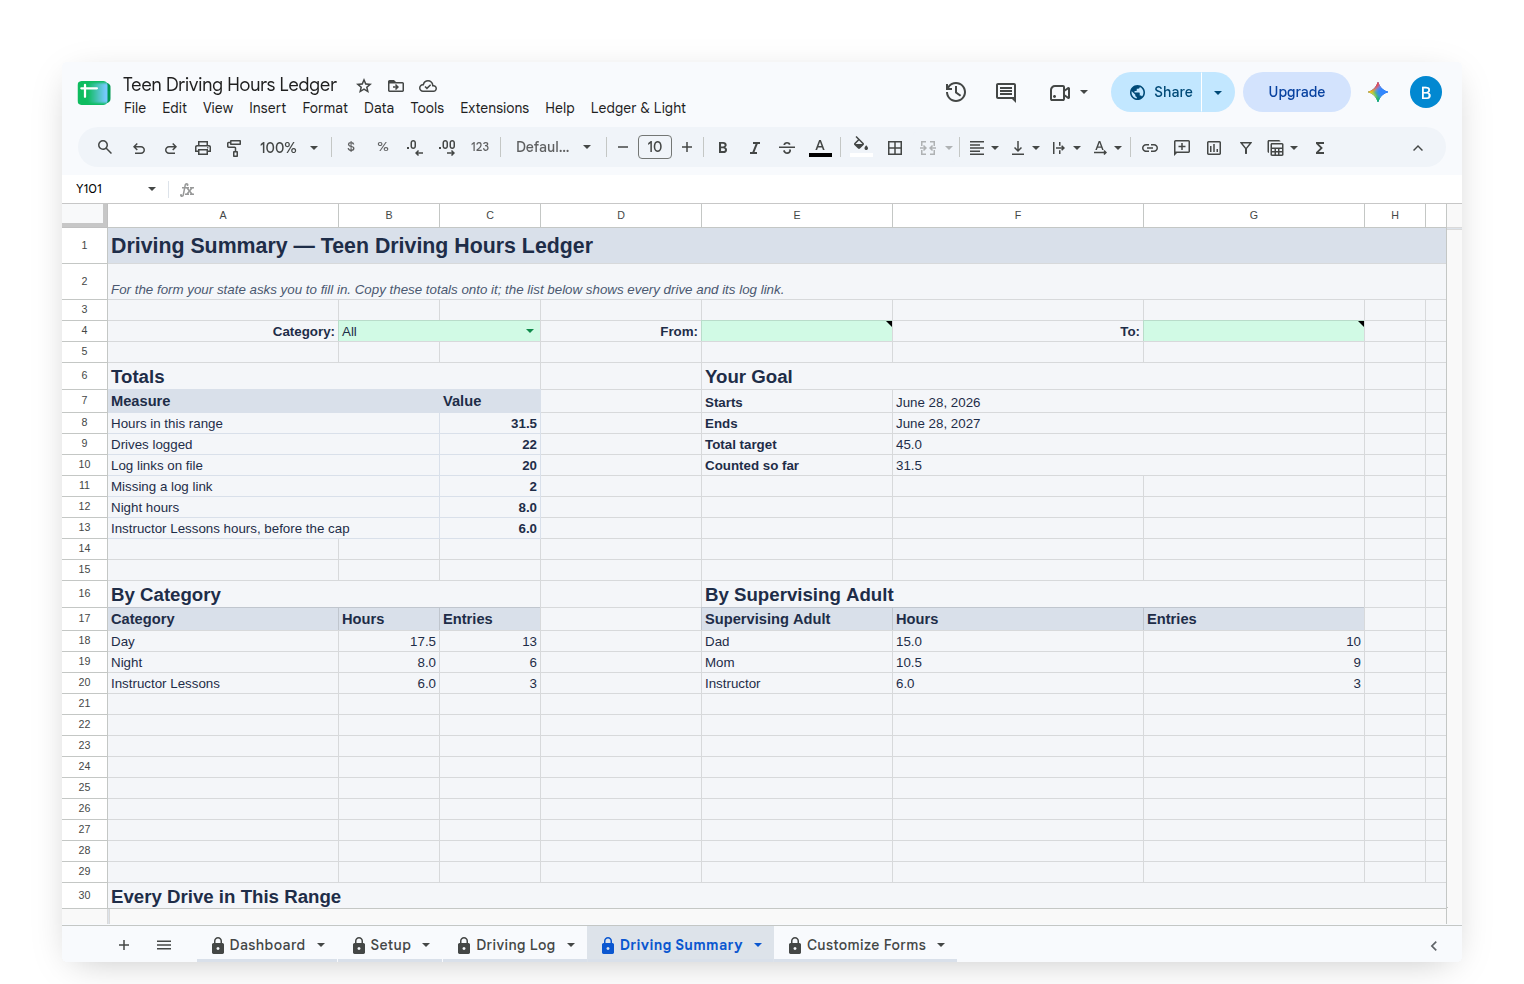Activate the paint format tool
Viewport: 1524px width, 984px height.
[235, 148]
